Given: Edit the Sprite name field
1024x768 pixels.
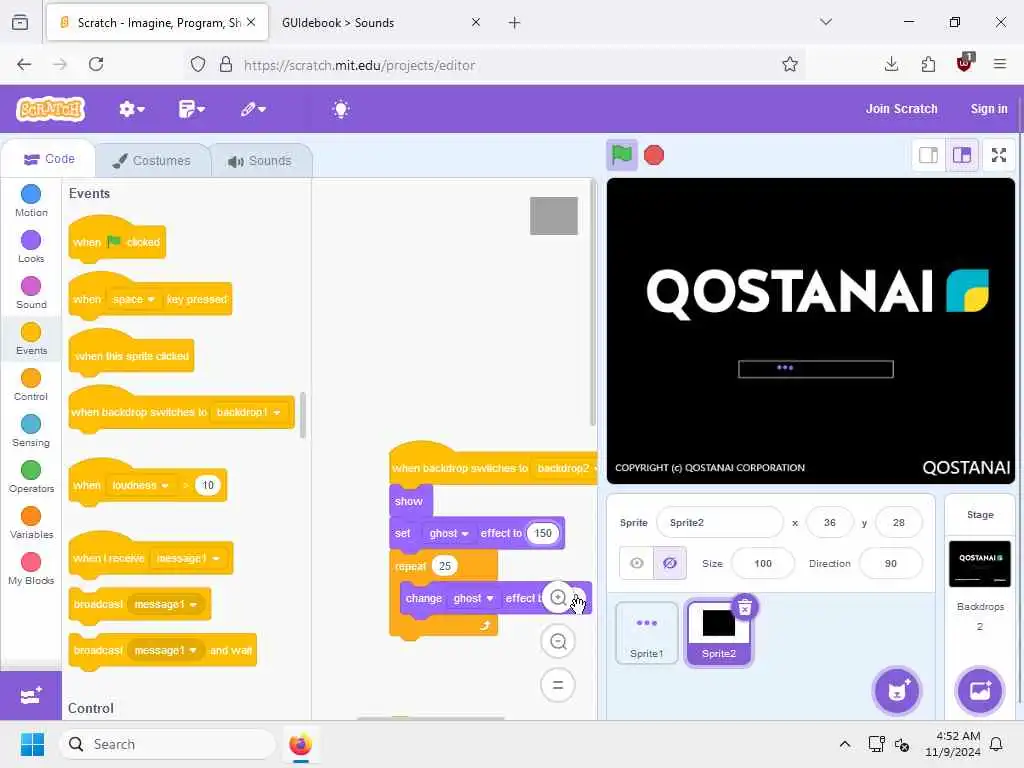Looking at the screenshot, I should click(720, 522).
